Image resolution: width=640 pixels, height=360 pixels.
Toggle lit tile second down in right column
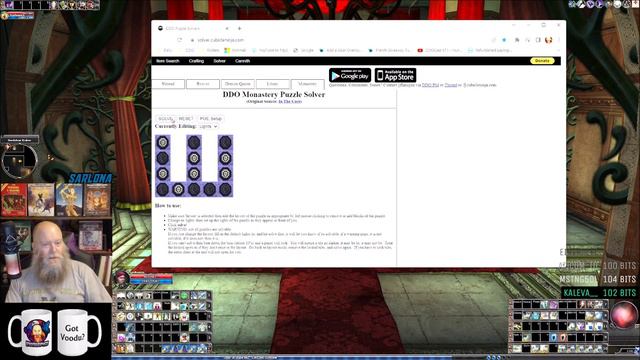(x=225, y=158)
